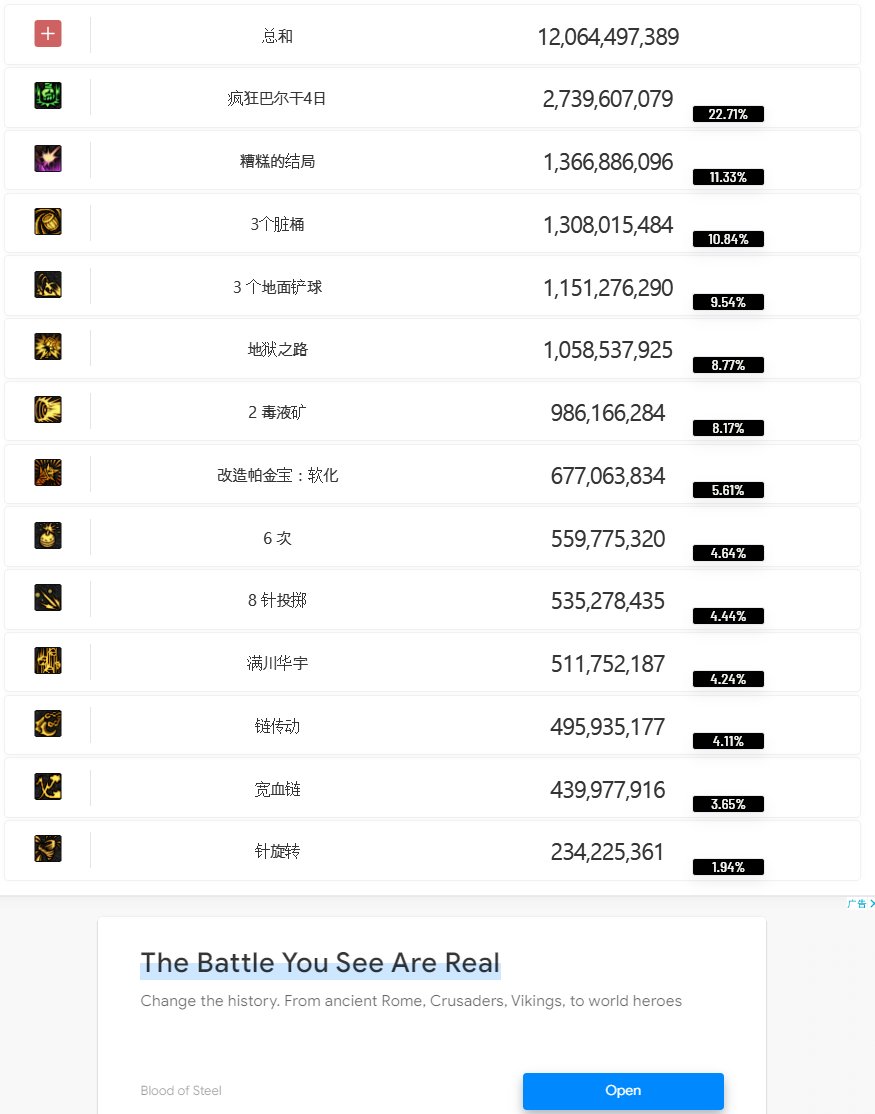The height and width of the screenshot is (1114, 875).
Task: Select the purple explosion icon for 糟糕的结局
Action: pyautogui.click(x=48, y=158)
